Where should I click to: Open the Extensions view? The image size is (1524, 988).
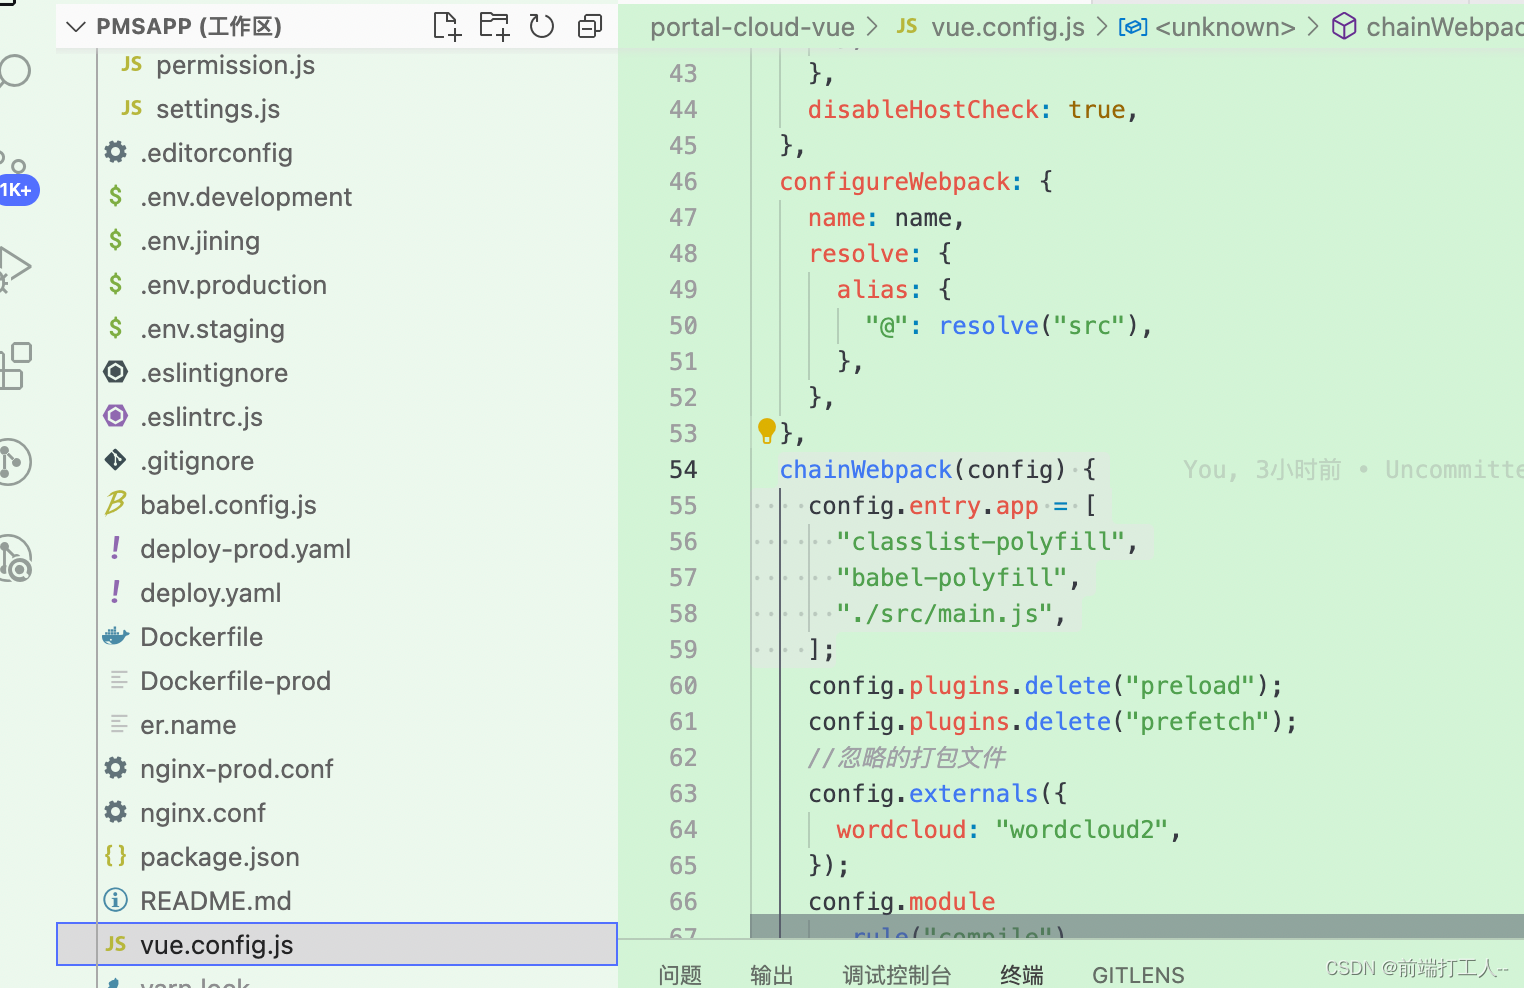tap(15, 366)
